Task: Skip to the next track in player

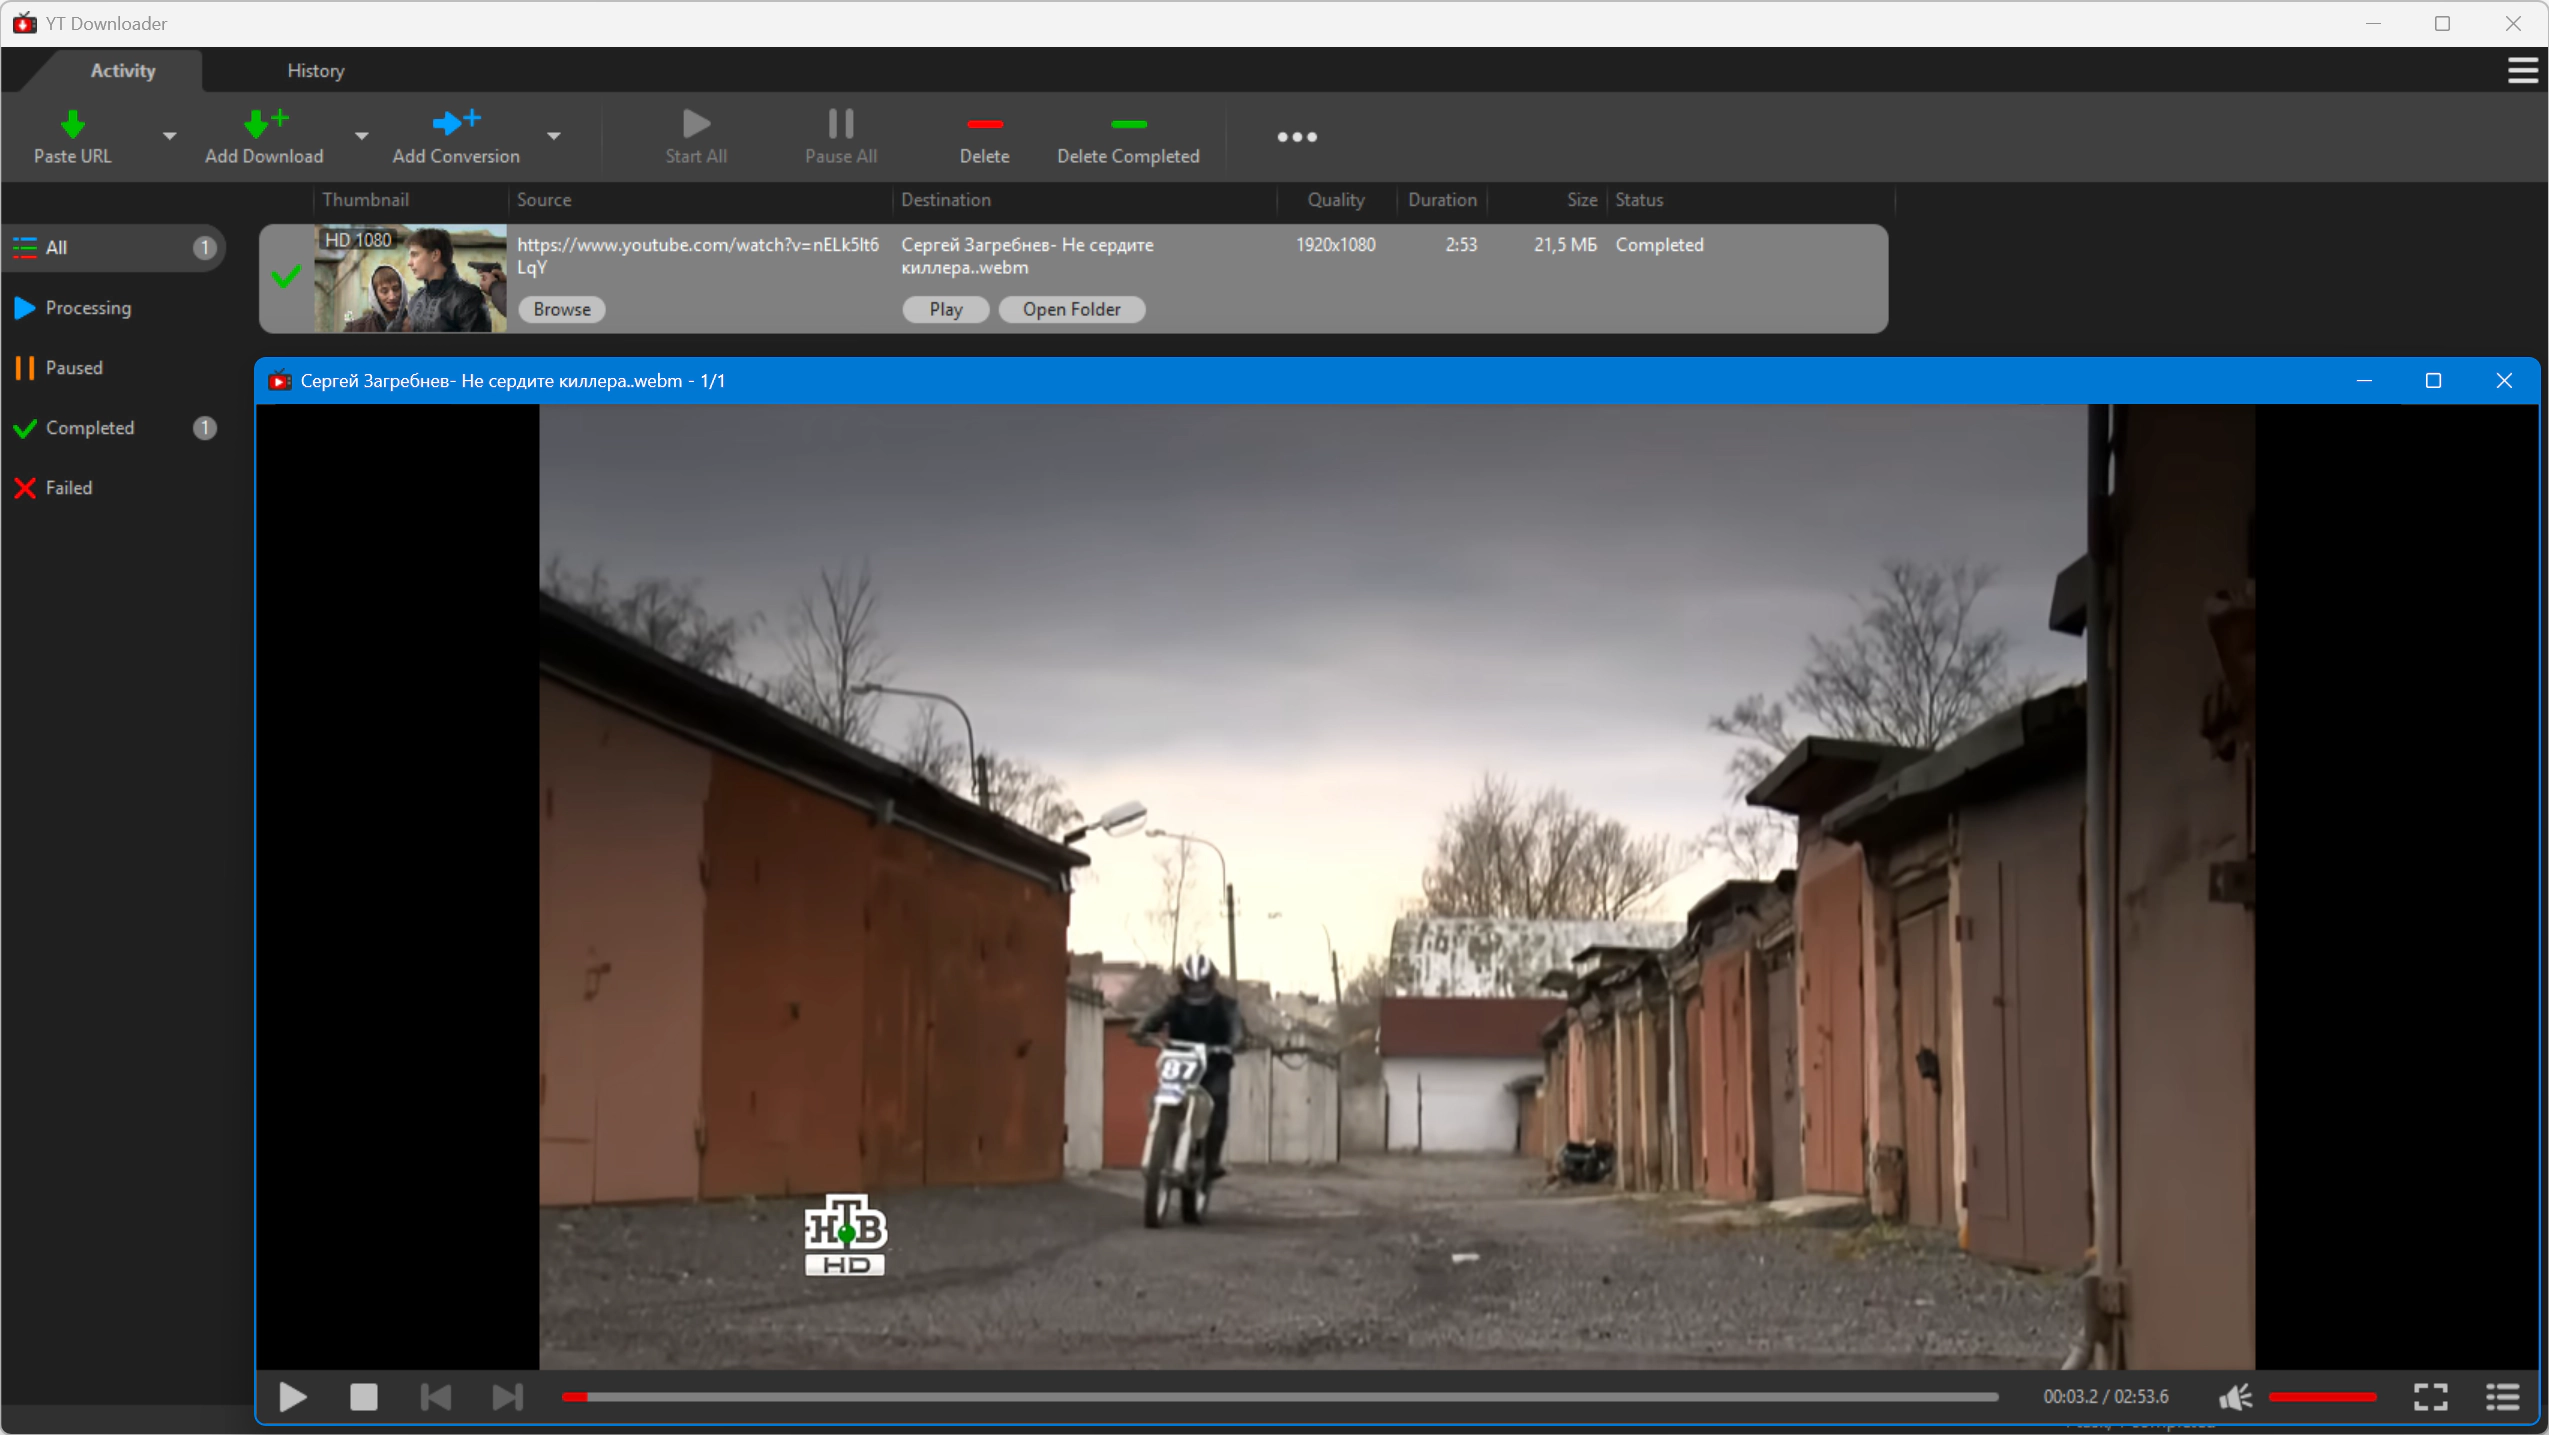Action: click(x=507, y=1397)
